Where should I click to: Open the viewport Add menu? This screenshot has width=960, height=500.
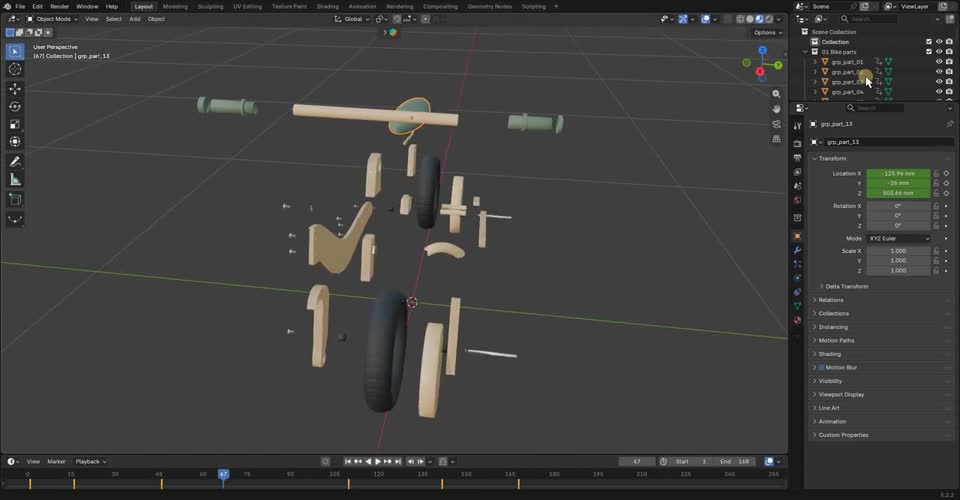coord(135,19)
